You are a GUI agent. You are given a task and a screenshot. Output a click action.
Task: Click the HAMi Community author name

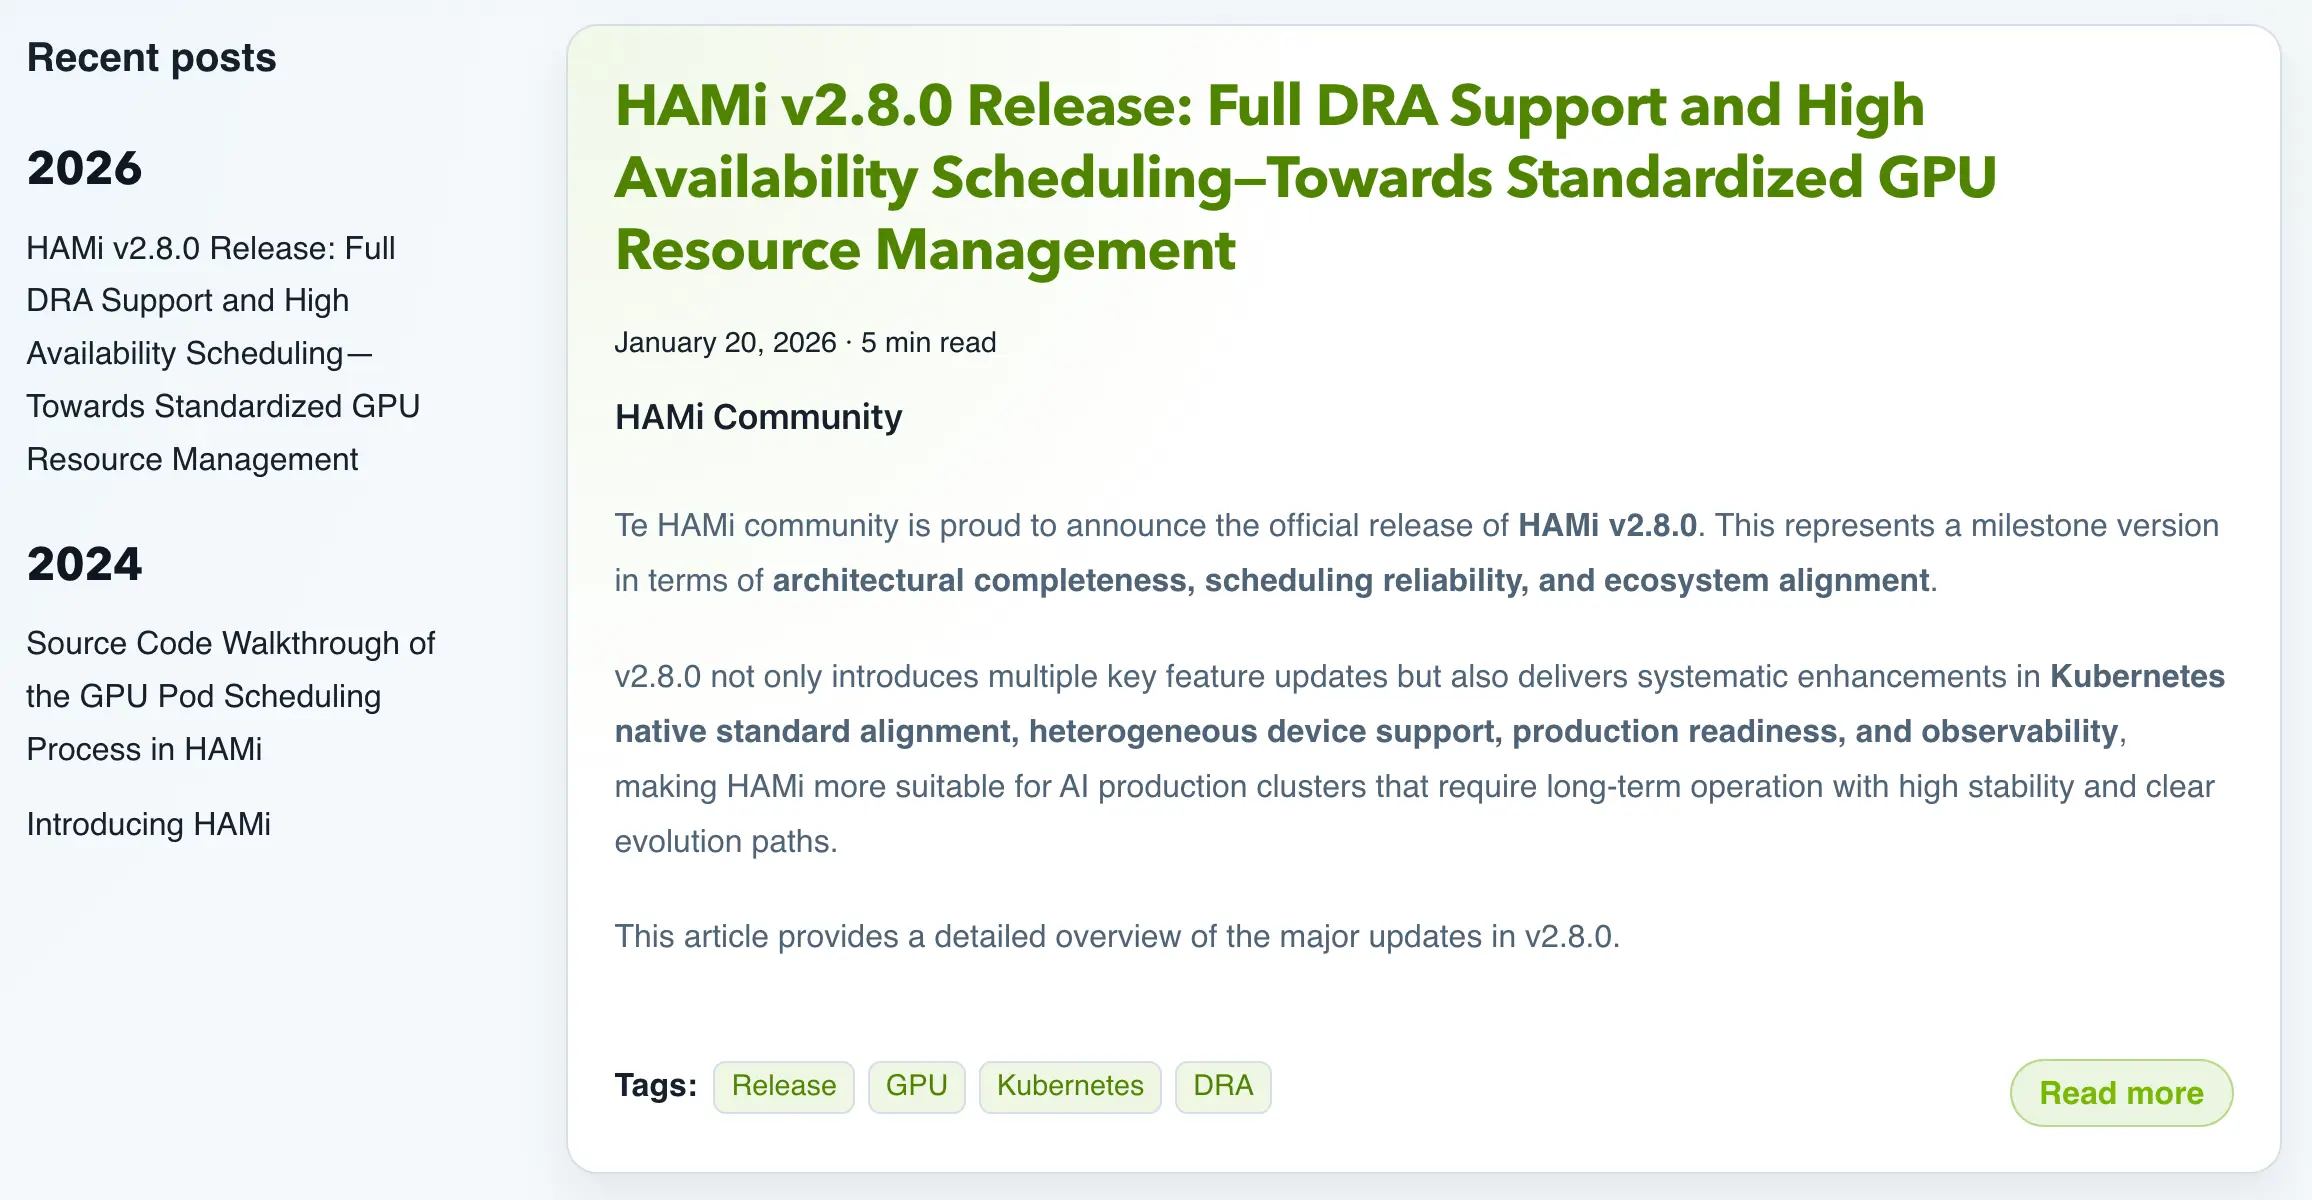click(x=757, y=417)
